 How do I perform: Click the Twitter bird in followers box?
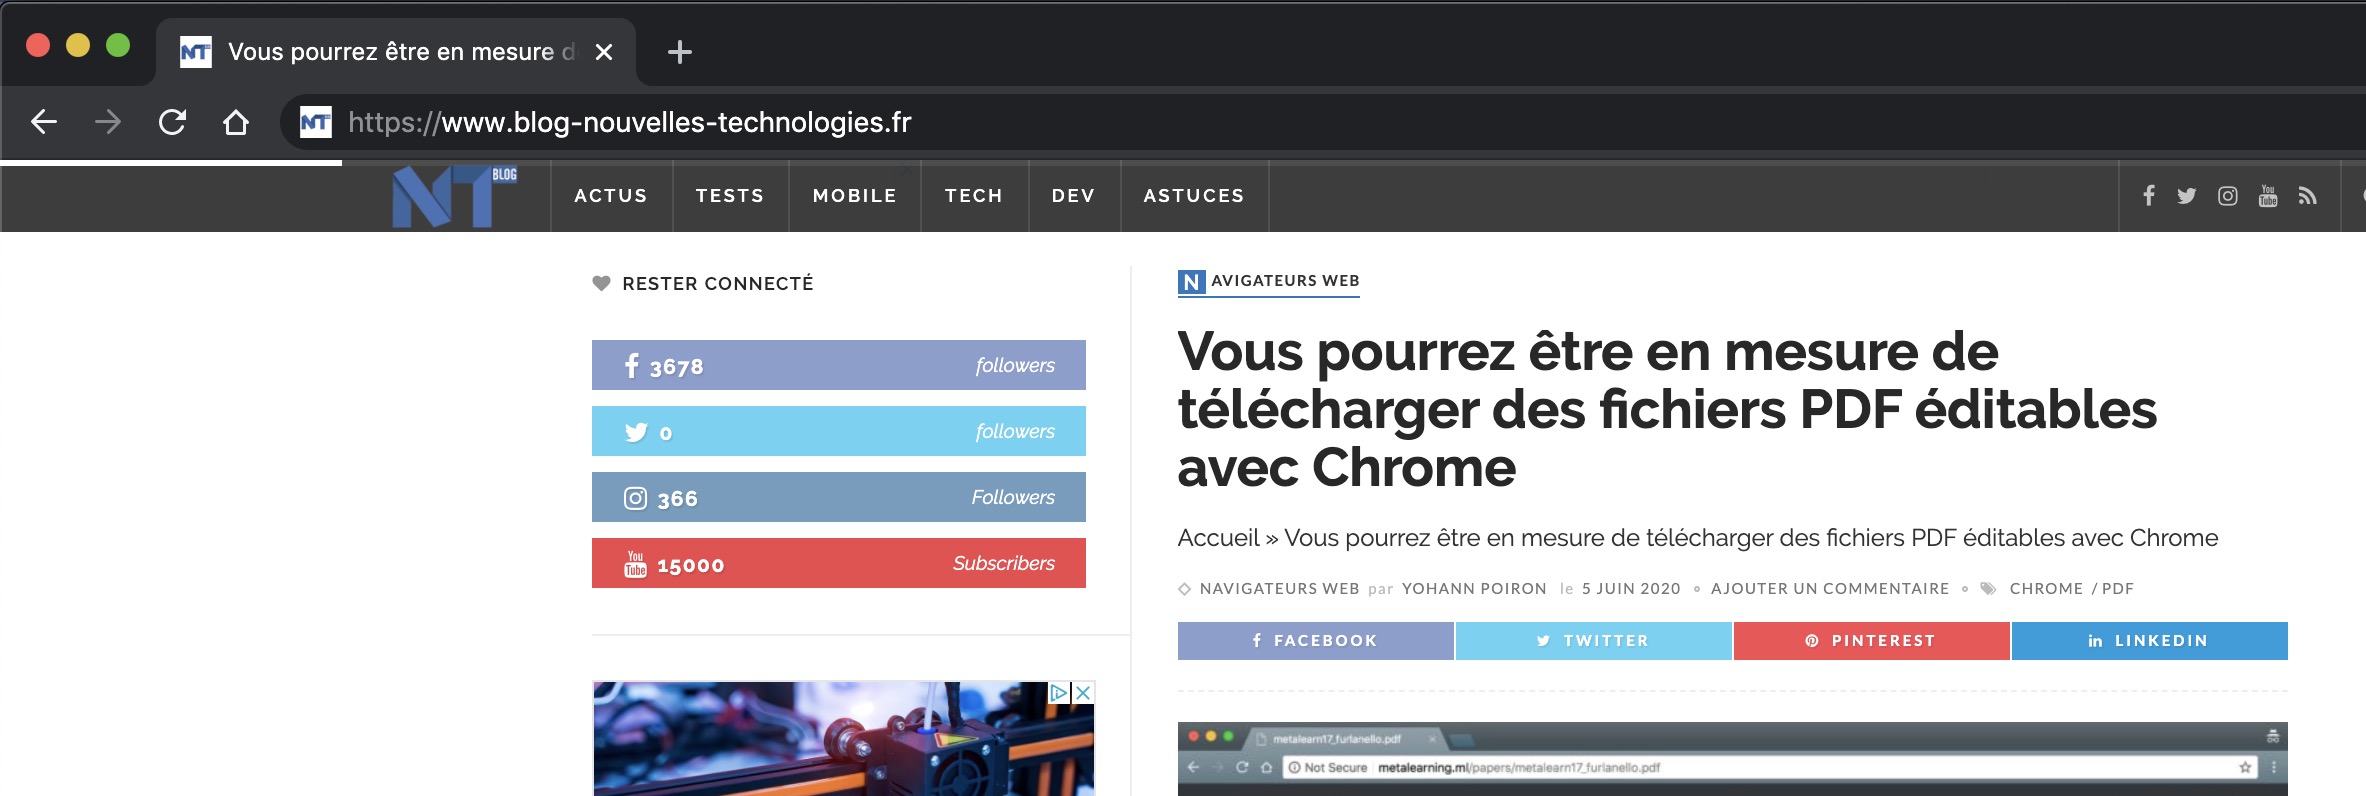(636, 432)
